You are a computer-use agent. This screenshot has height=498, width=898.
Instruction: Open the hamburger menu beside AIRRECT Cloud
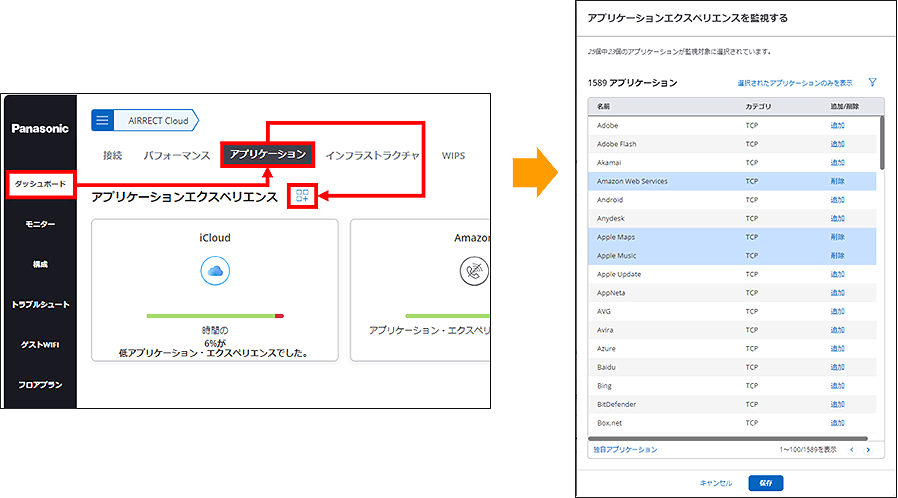[x=103, y=120]
